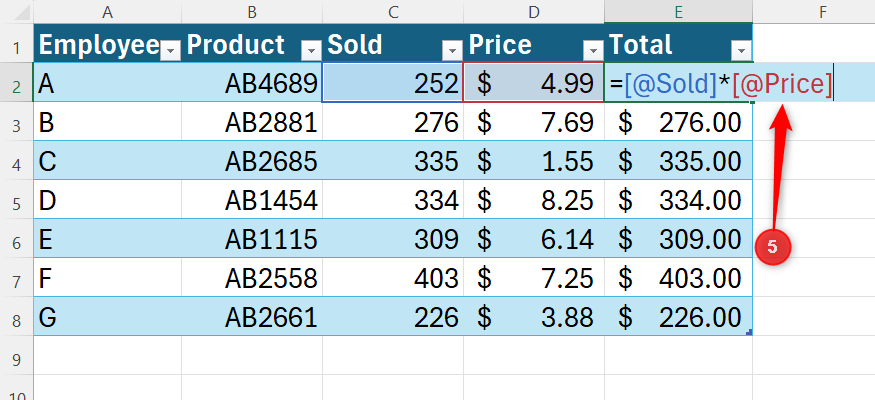Select price cell $ 4.99
Image resolution: width=875 pixels, height=400 pixels.
click(534, 82)
